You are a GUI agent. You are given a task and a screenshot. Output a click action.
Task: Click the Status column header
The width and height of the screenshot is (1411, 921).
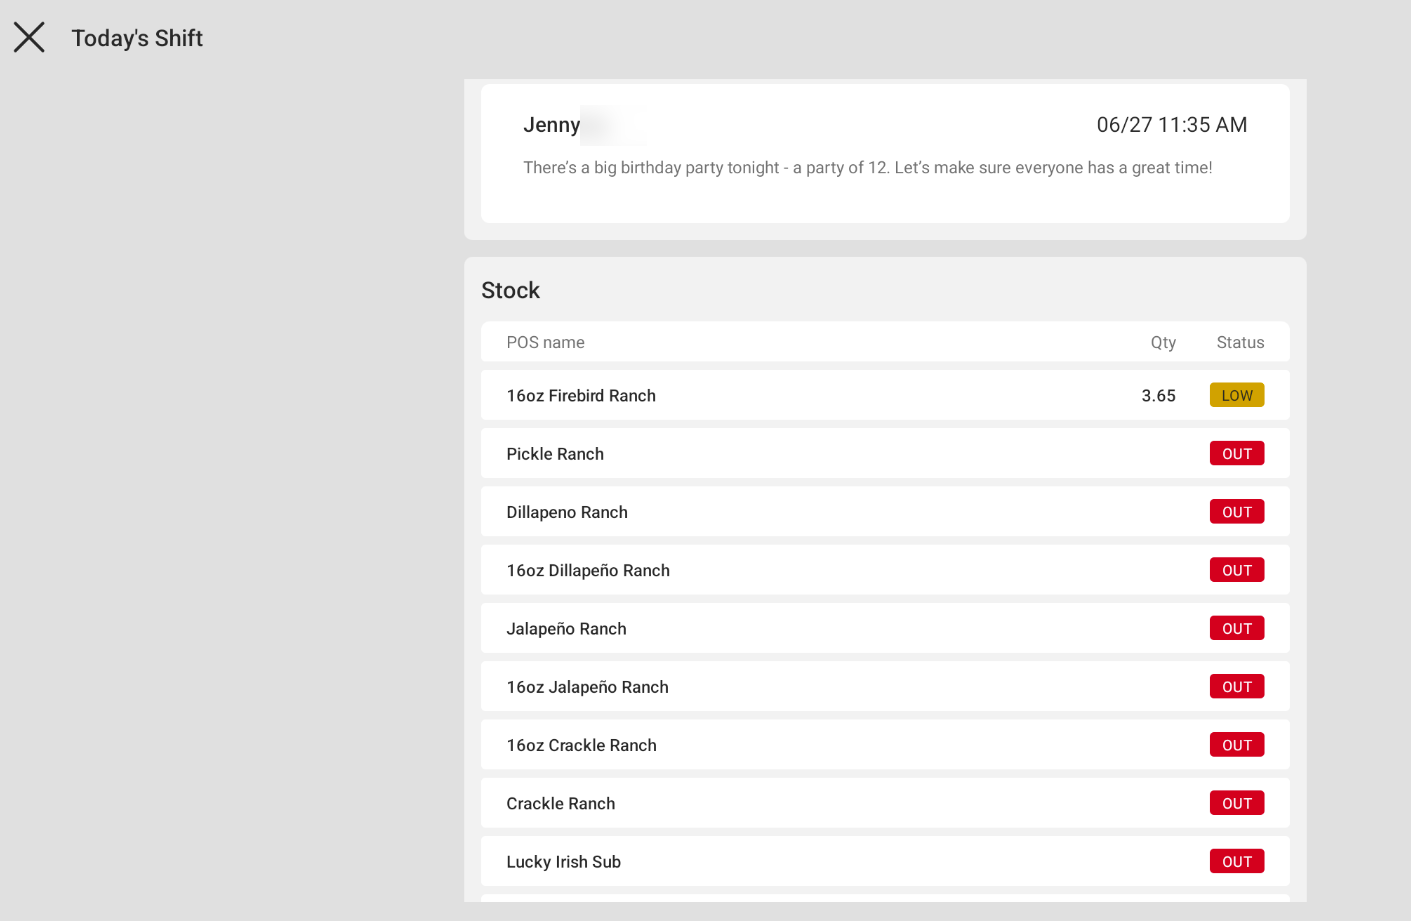coord(1240,342)
